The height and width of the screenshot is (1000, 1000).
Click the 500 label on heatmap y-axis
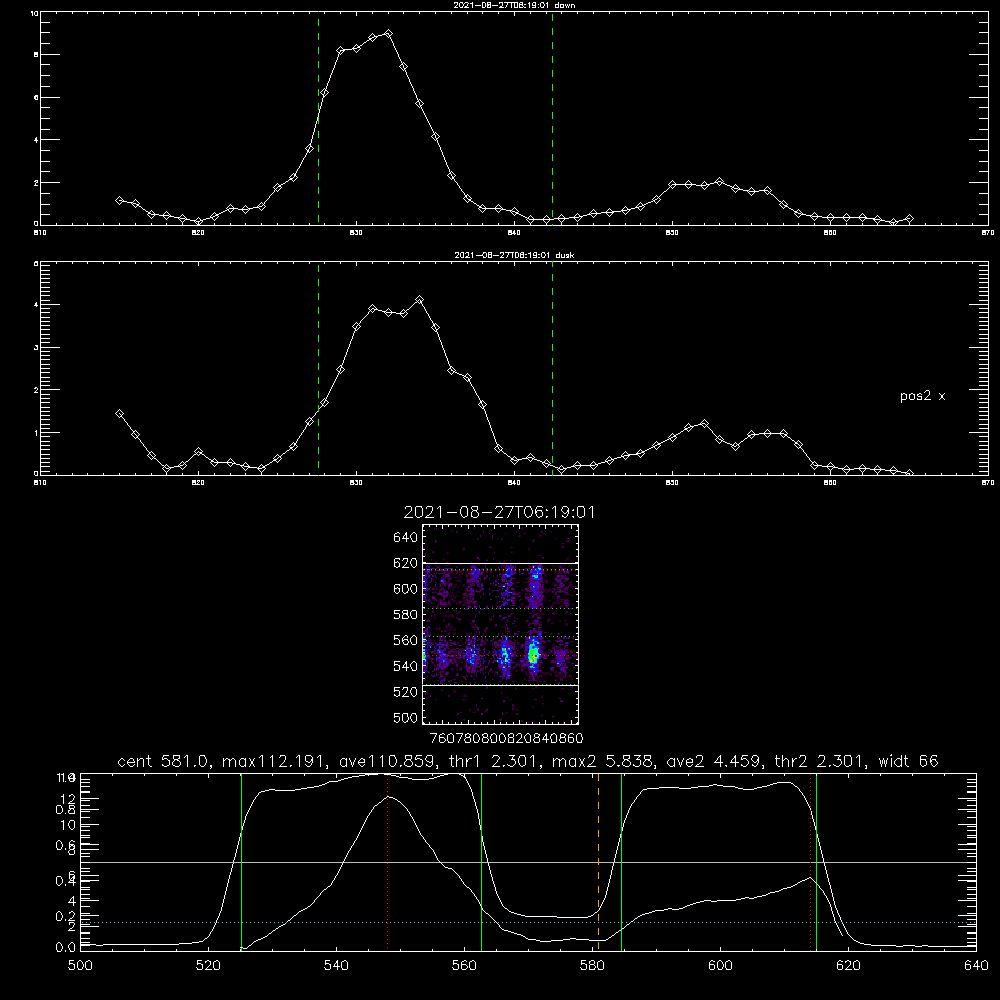(x=406, y=717)
